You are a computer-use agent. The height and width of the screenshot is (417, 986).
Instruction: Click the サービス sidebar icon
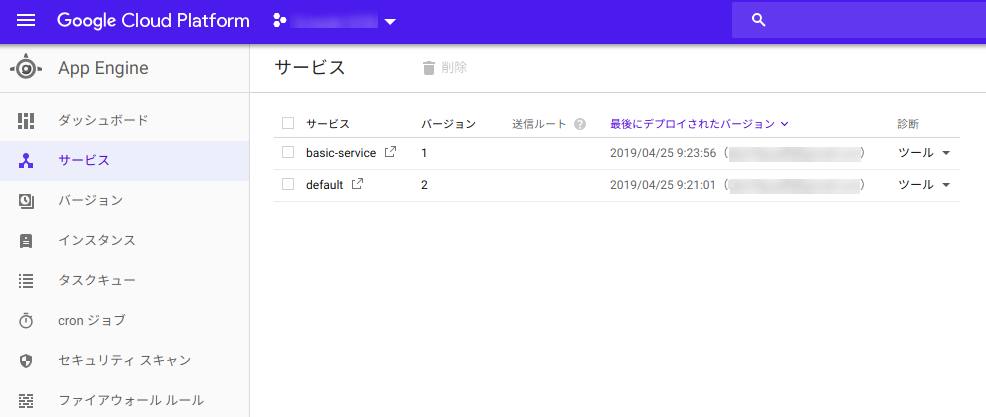(x=26, y=160)
